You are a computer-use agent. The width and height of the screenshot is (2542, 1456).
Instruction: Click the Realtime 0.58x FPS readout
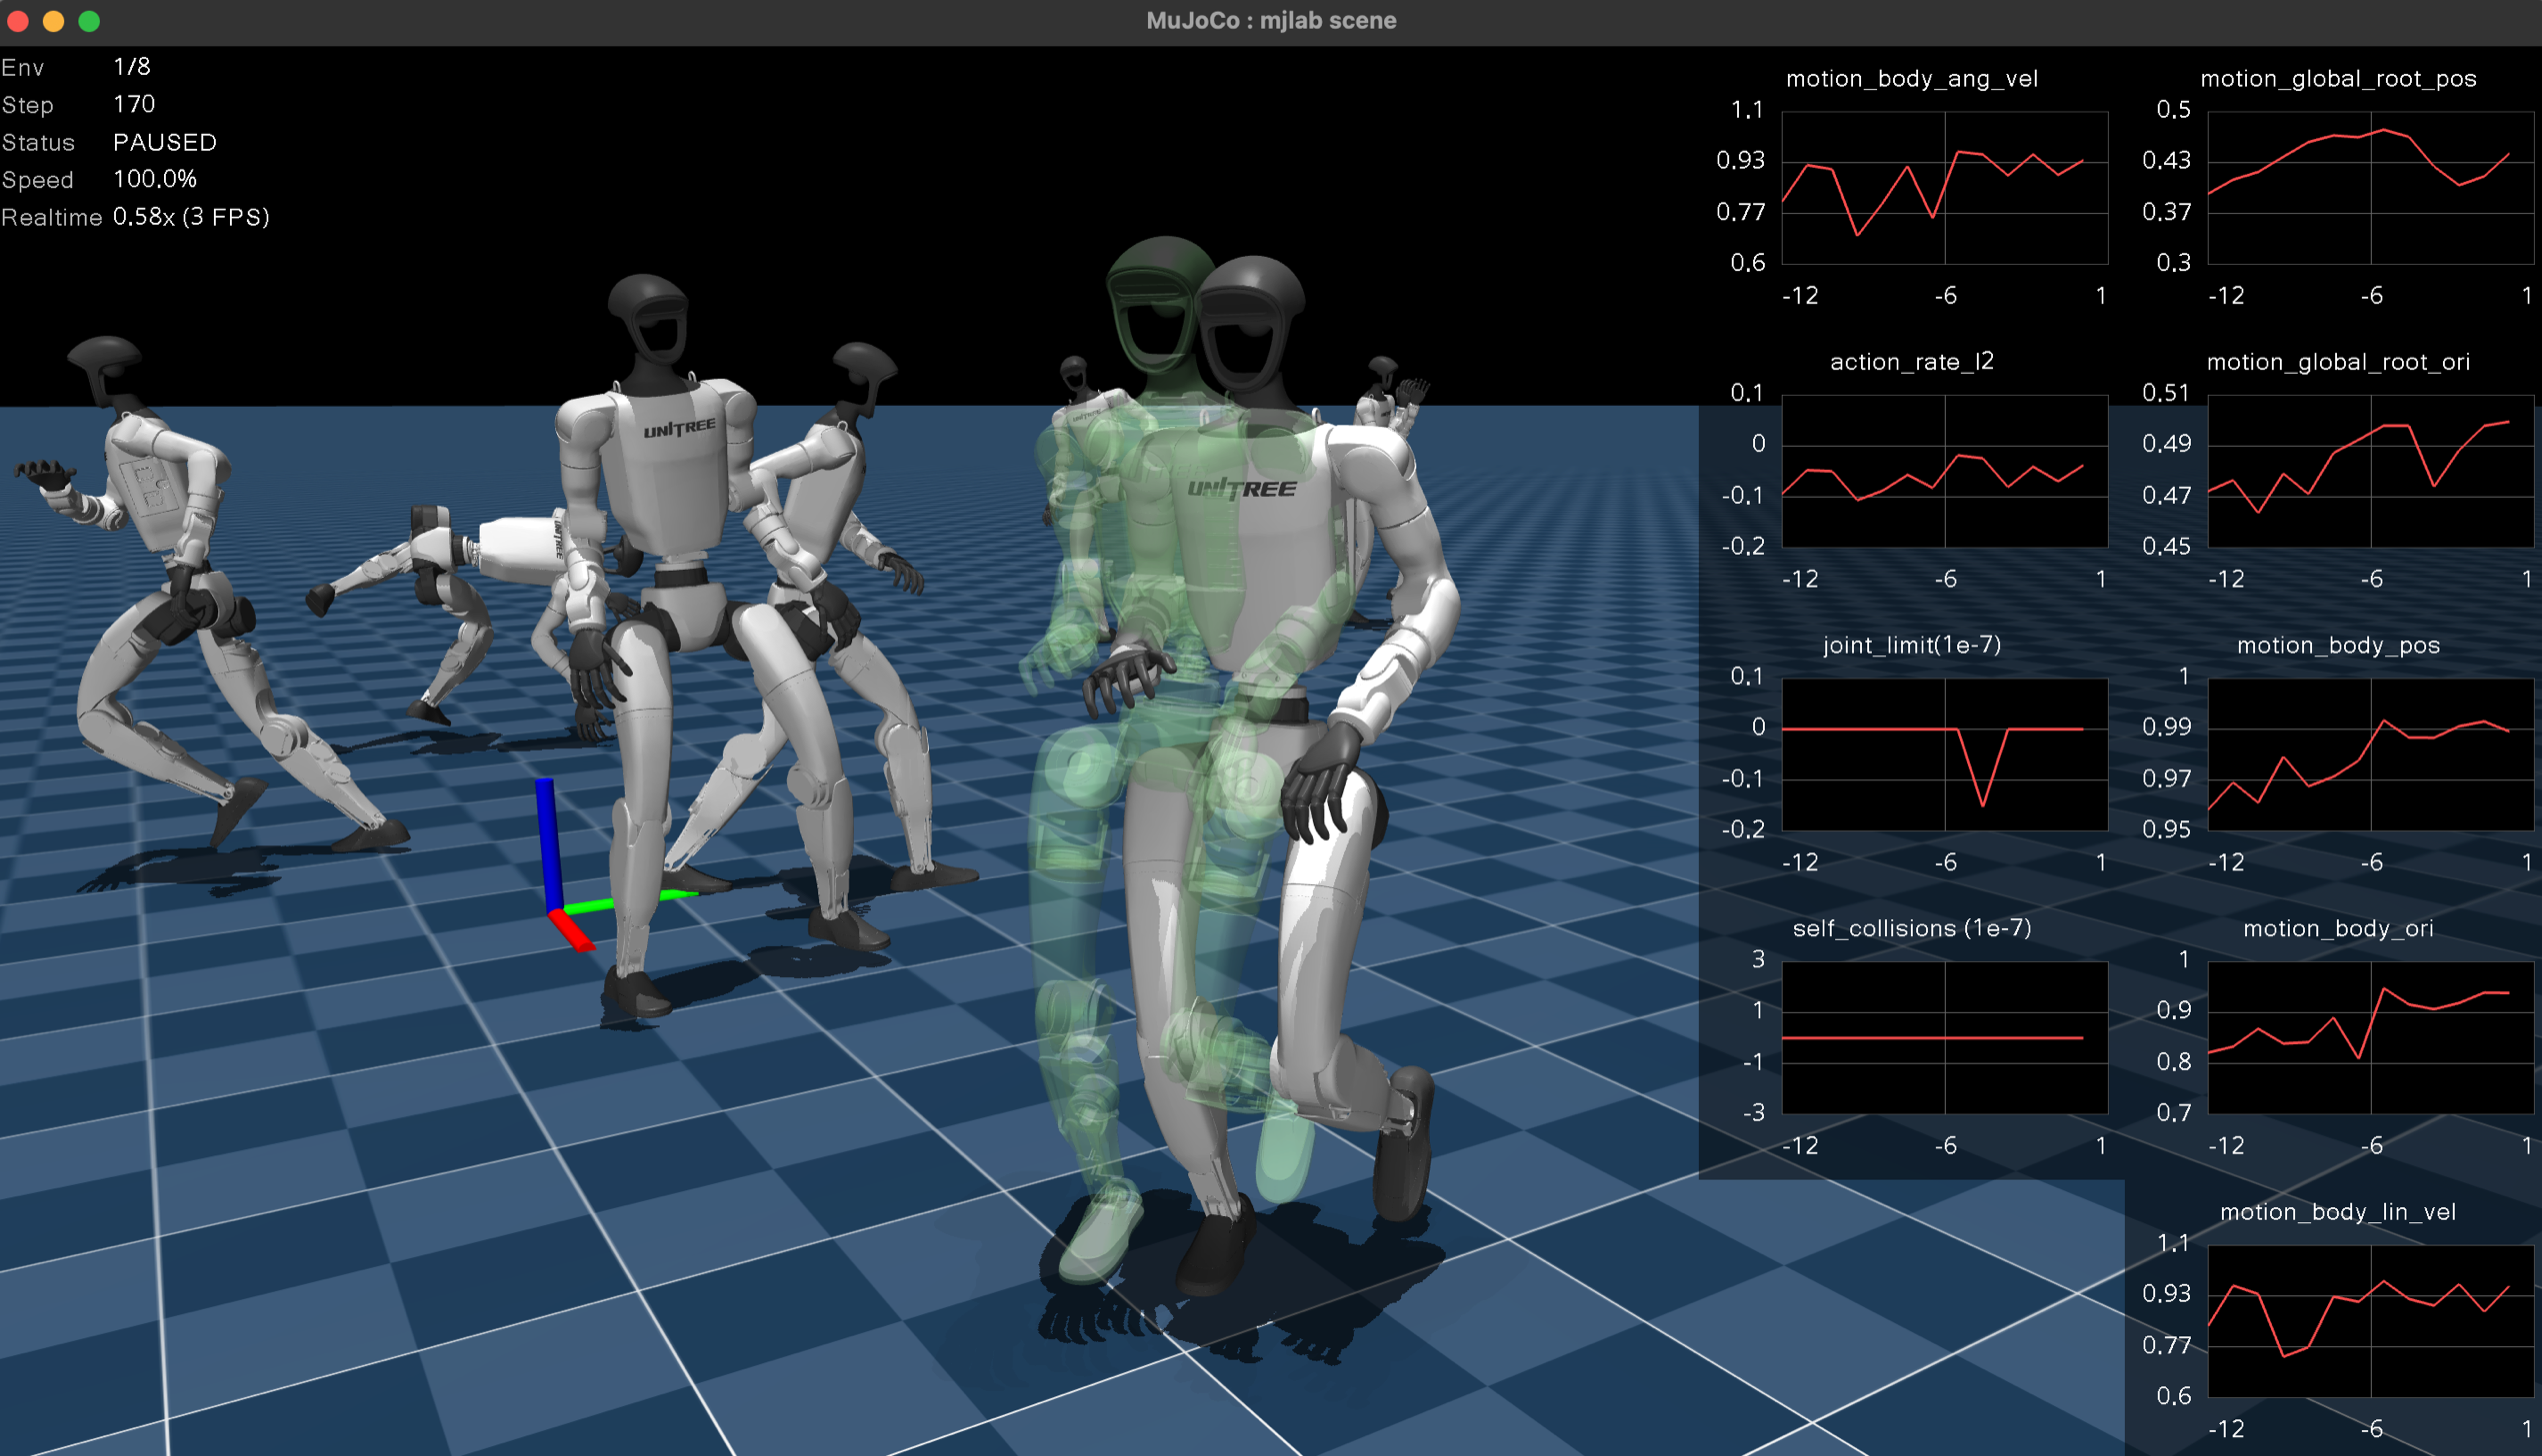click(190, 217)
